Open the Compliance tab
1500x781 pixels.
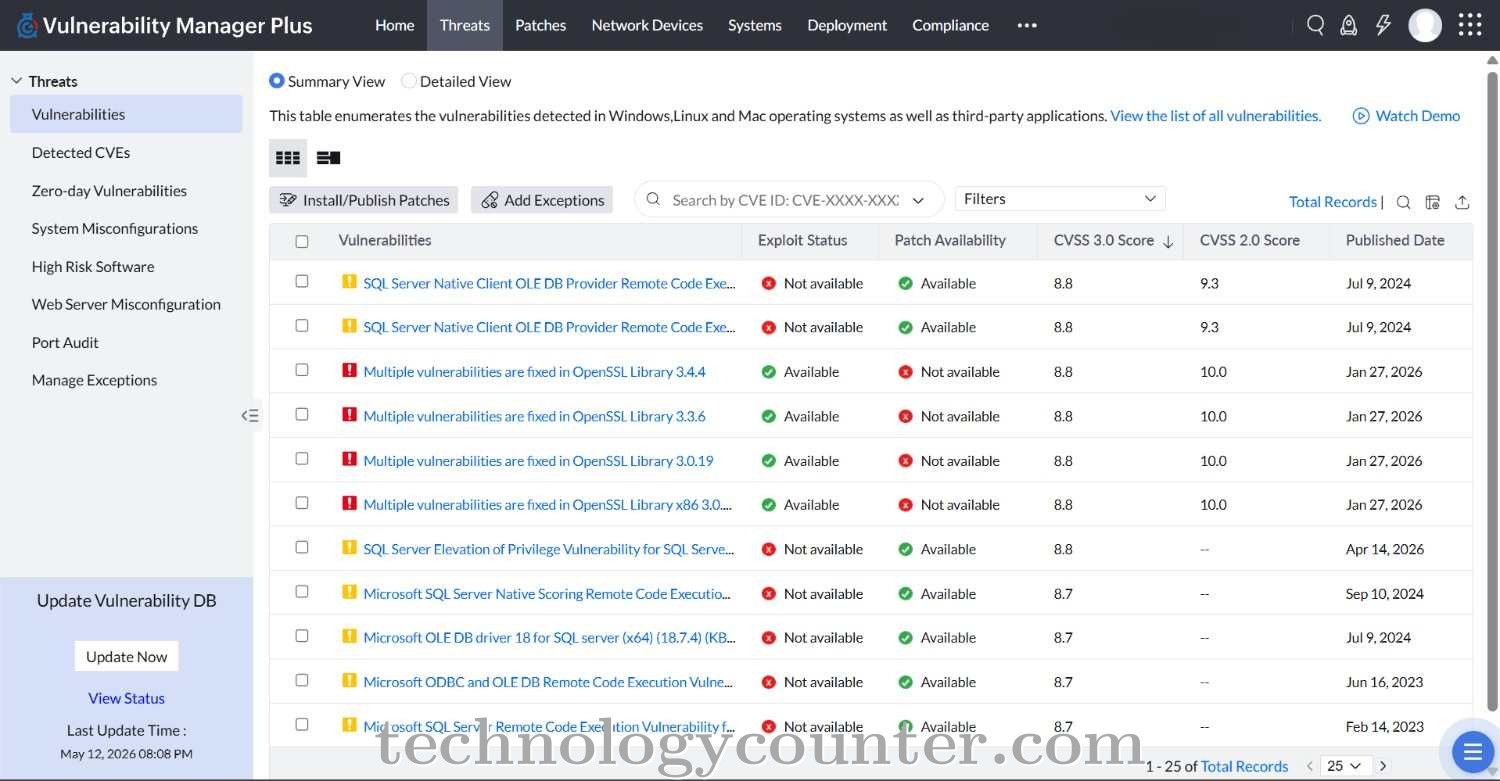950,25
